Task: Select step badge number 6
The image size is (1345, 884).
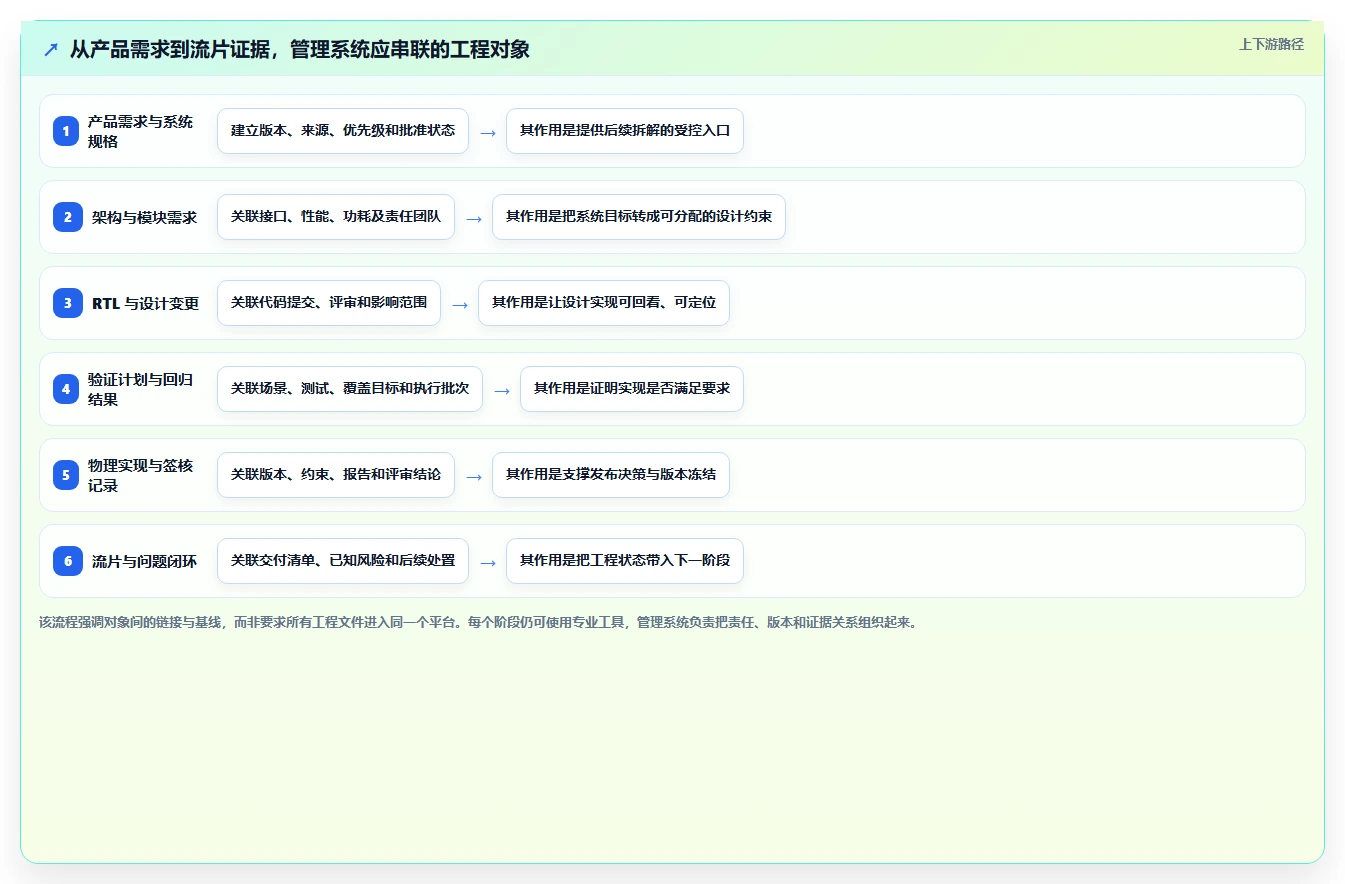Action: tap(68, 561)
